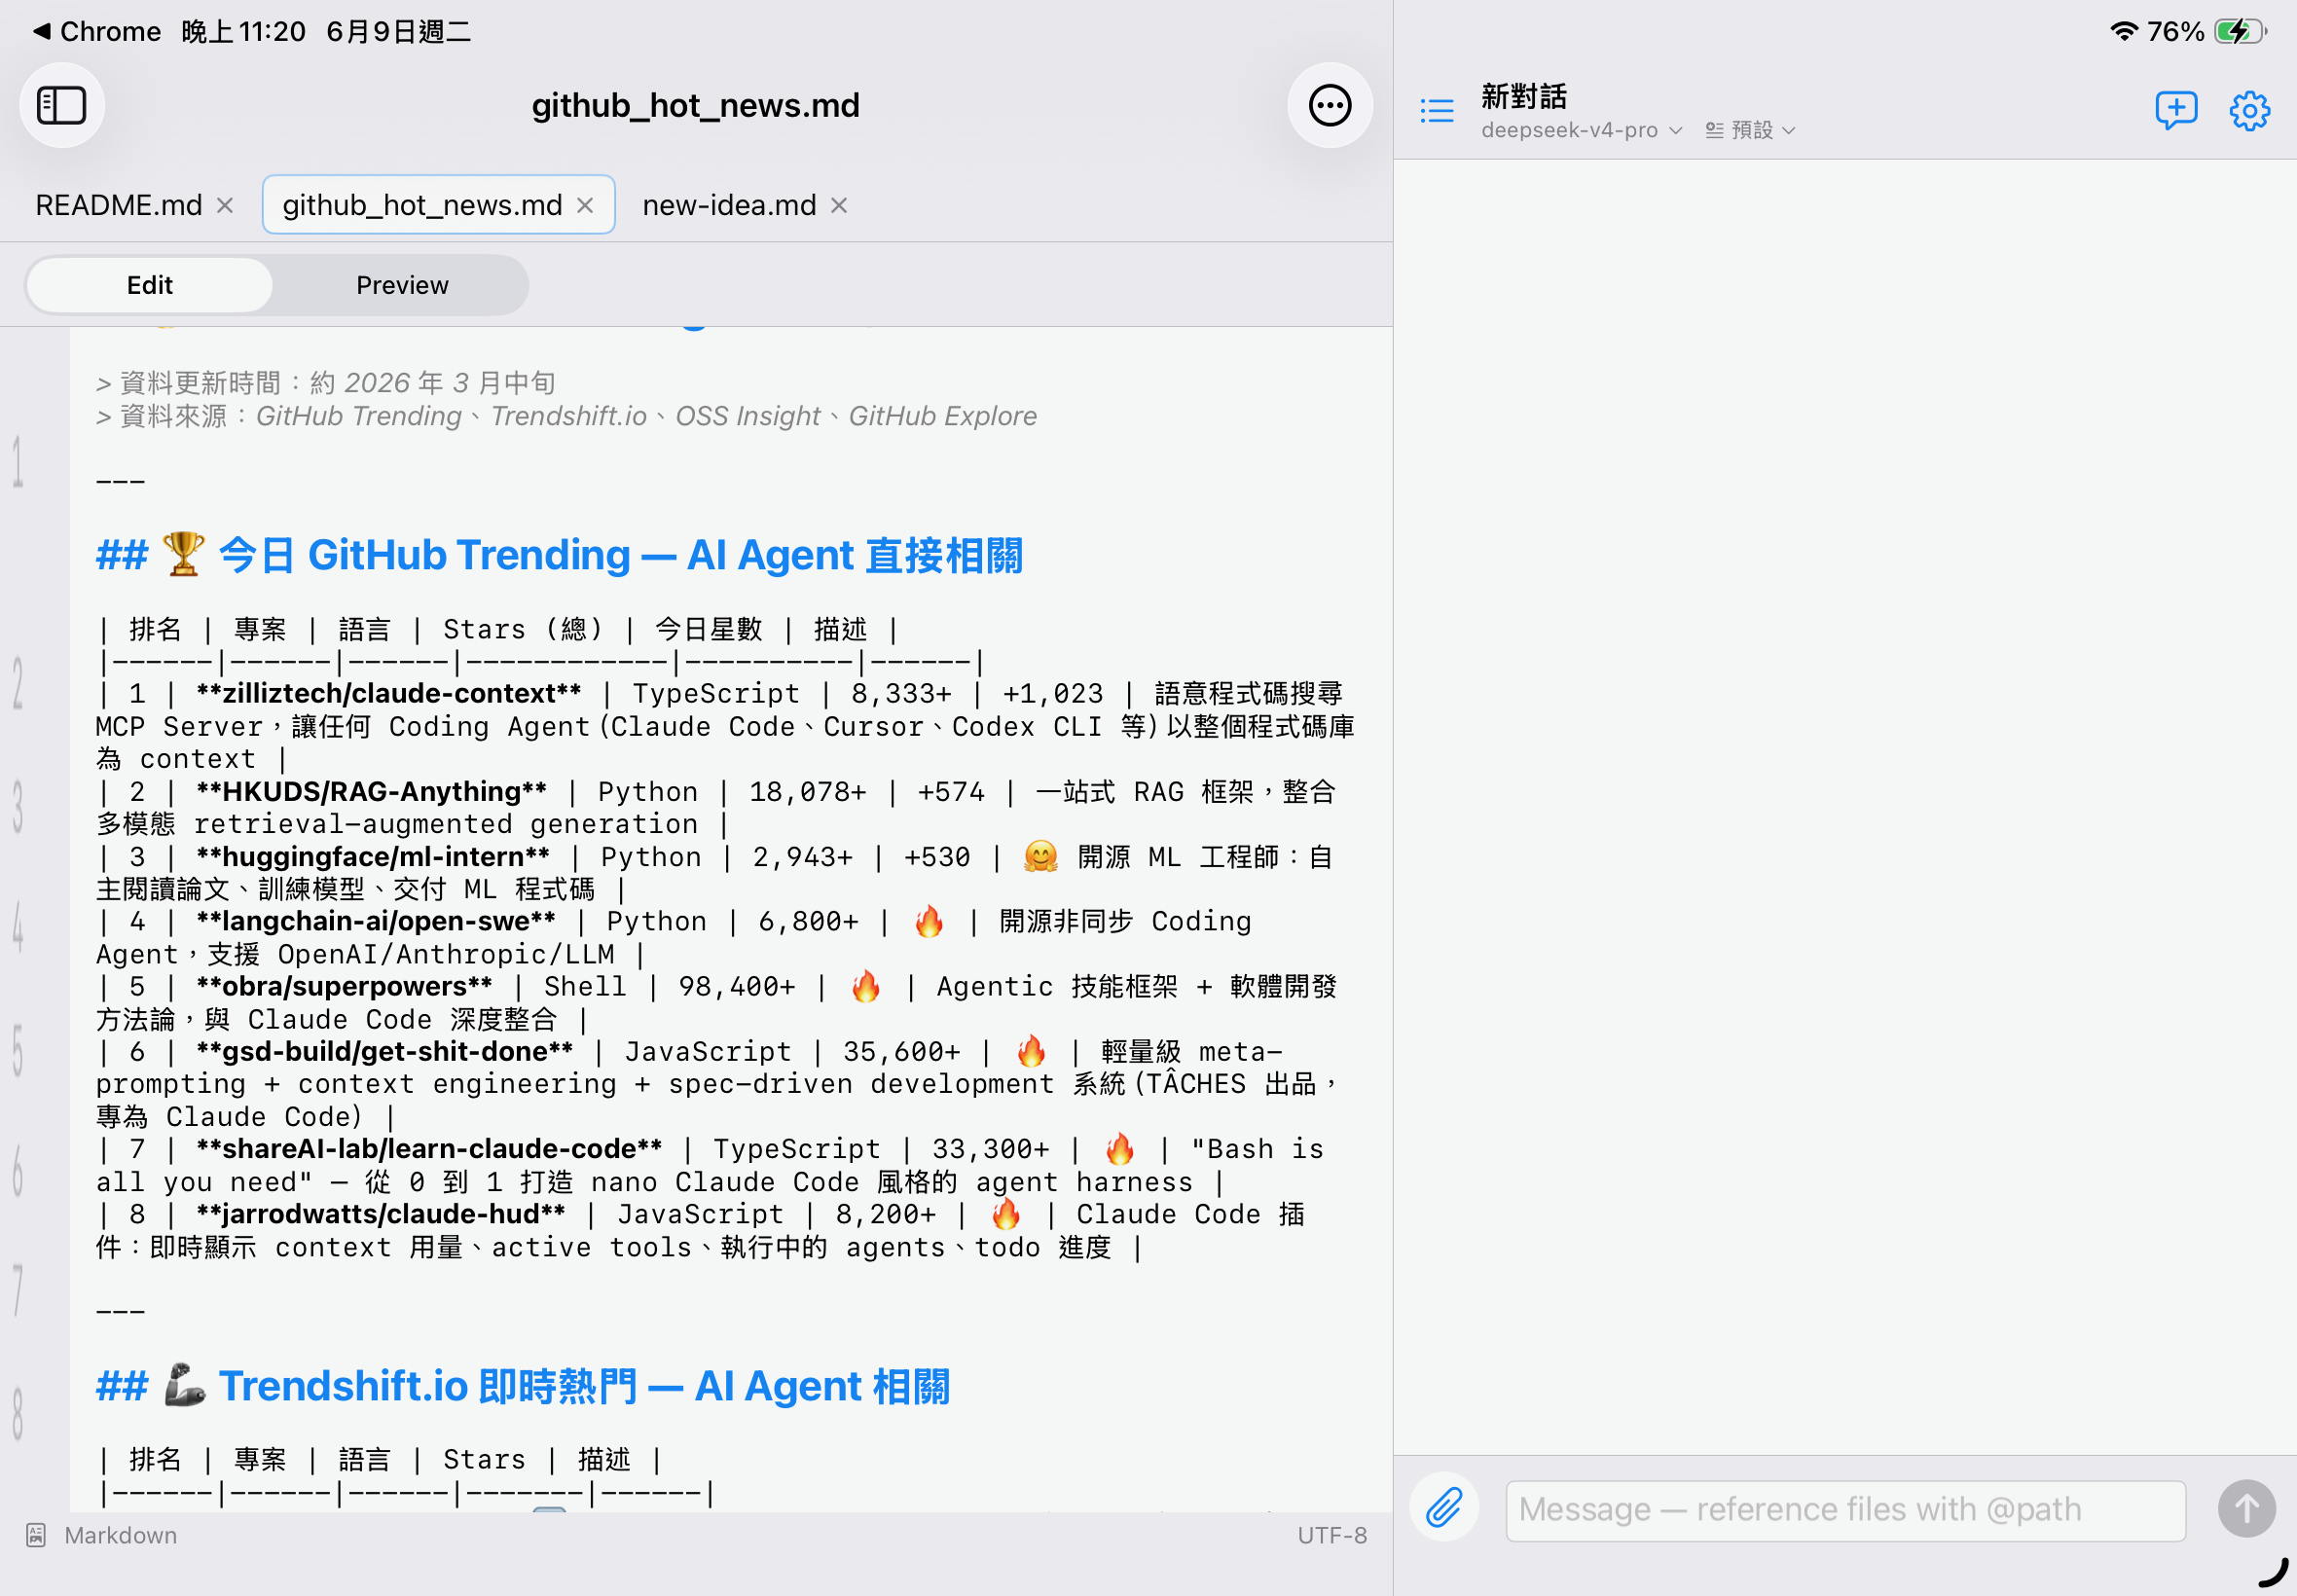Click the jarrodwatts/claude-hud text
The image size is (2297, 1596).
coord(381,1213)
